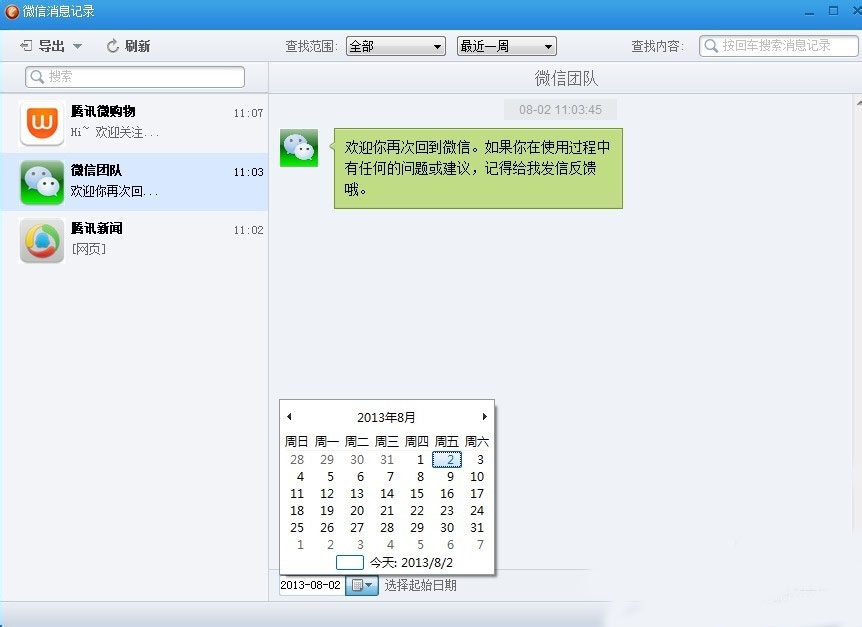Open the 导出 export menu

43,46
